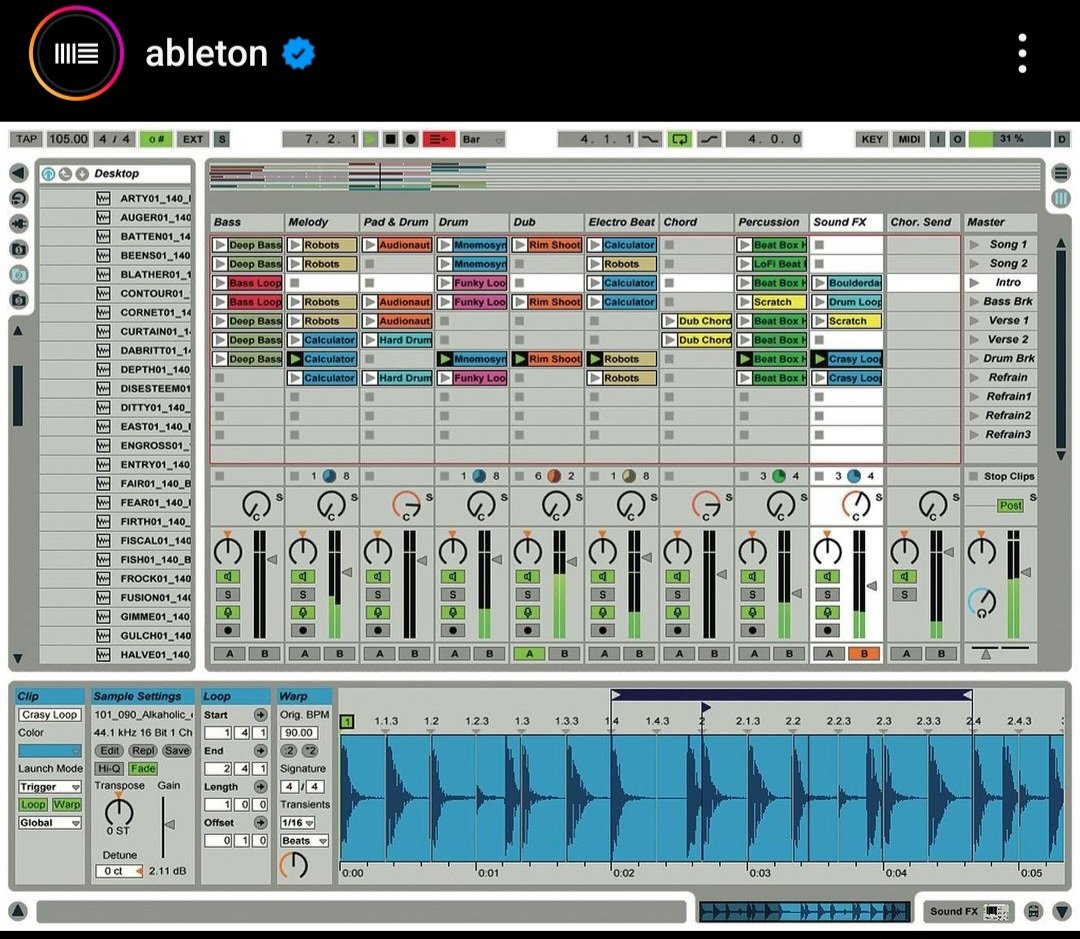The image size is (1080, 939).
Task: Click the Sound FX device view selector
Action: [x=968, y=911]
